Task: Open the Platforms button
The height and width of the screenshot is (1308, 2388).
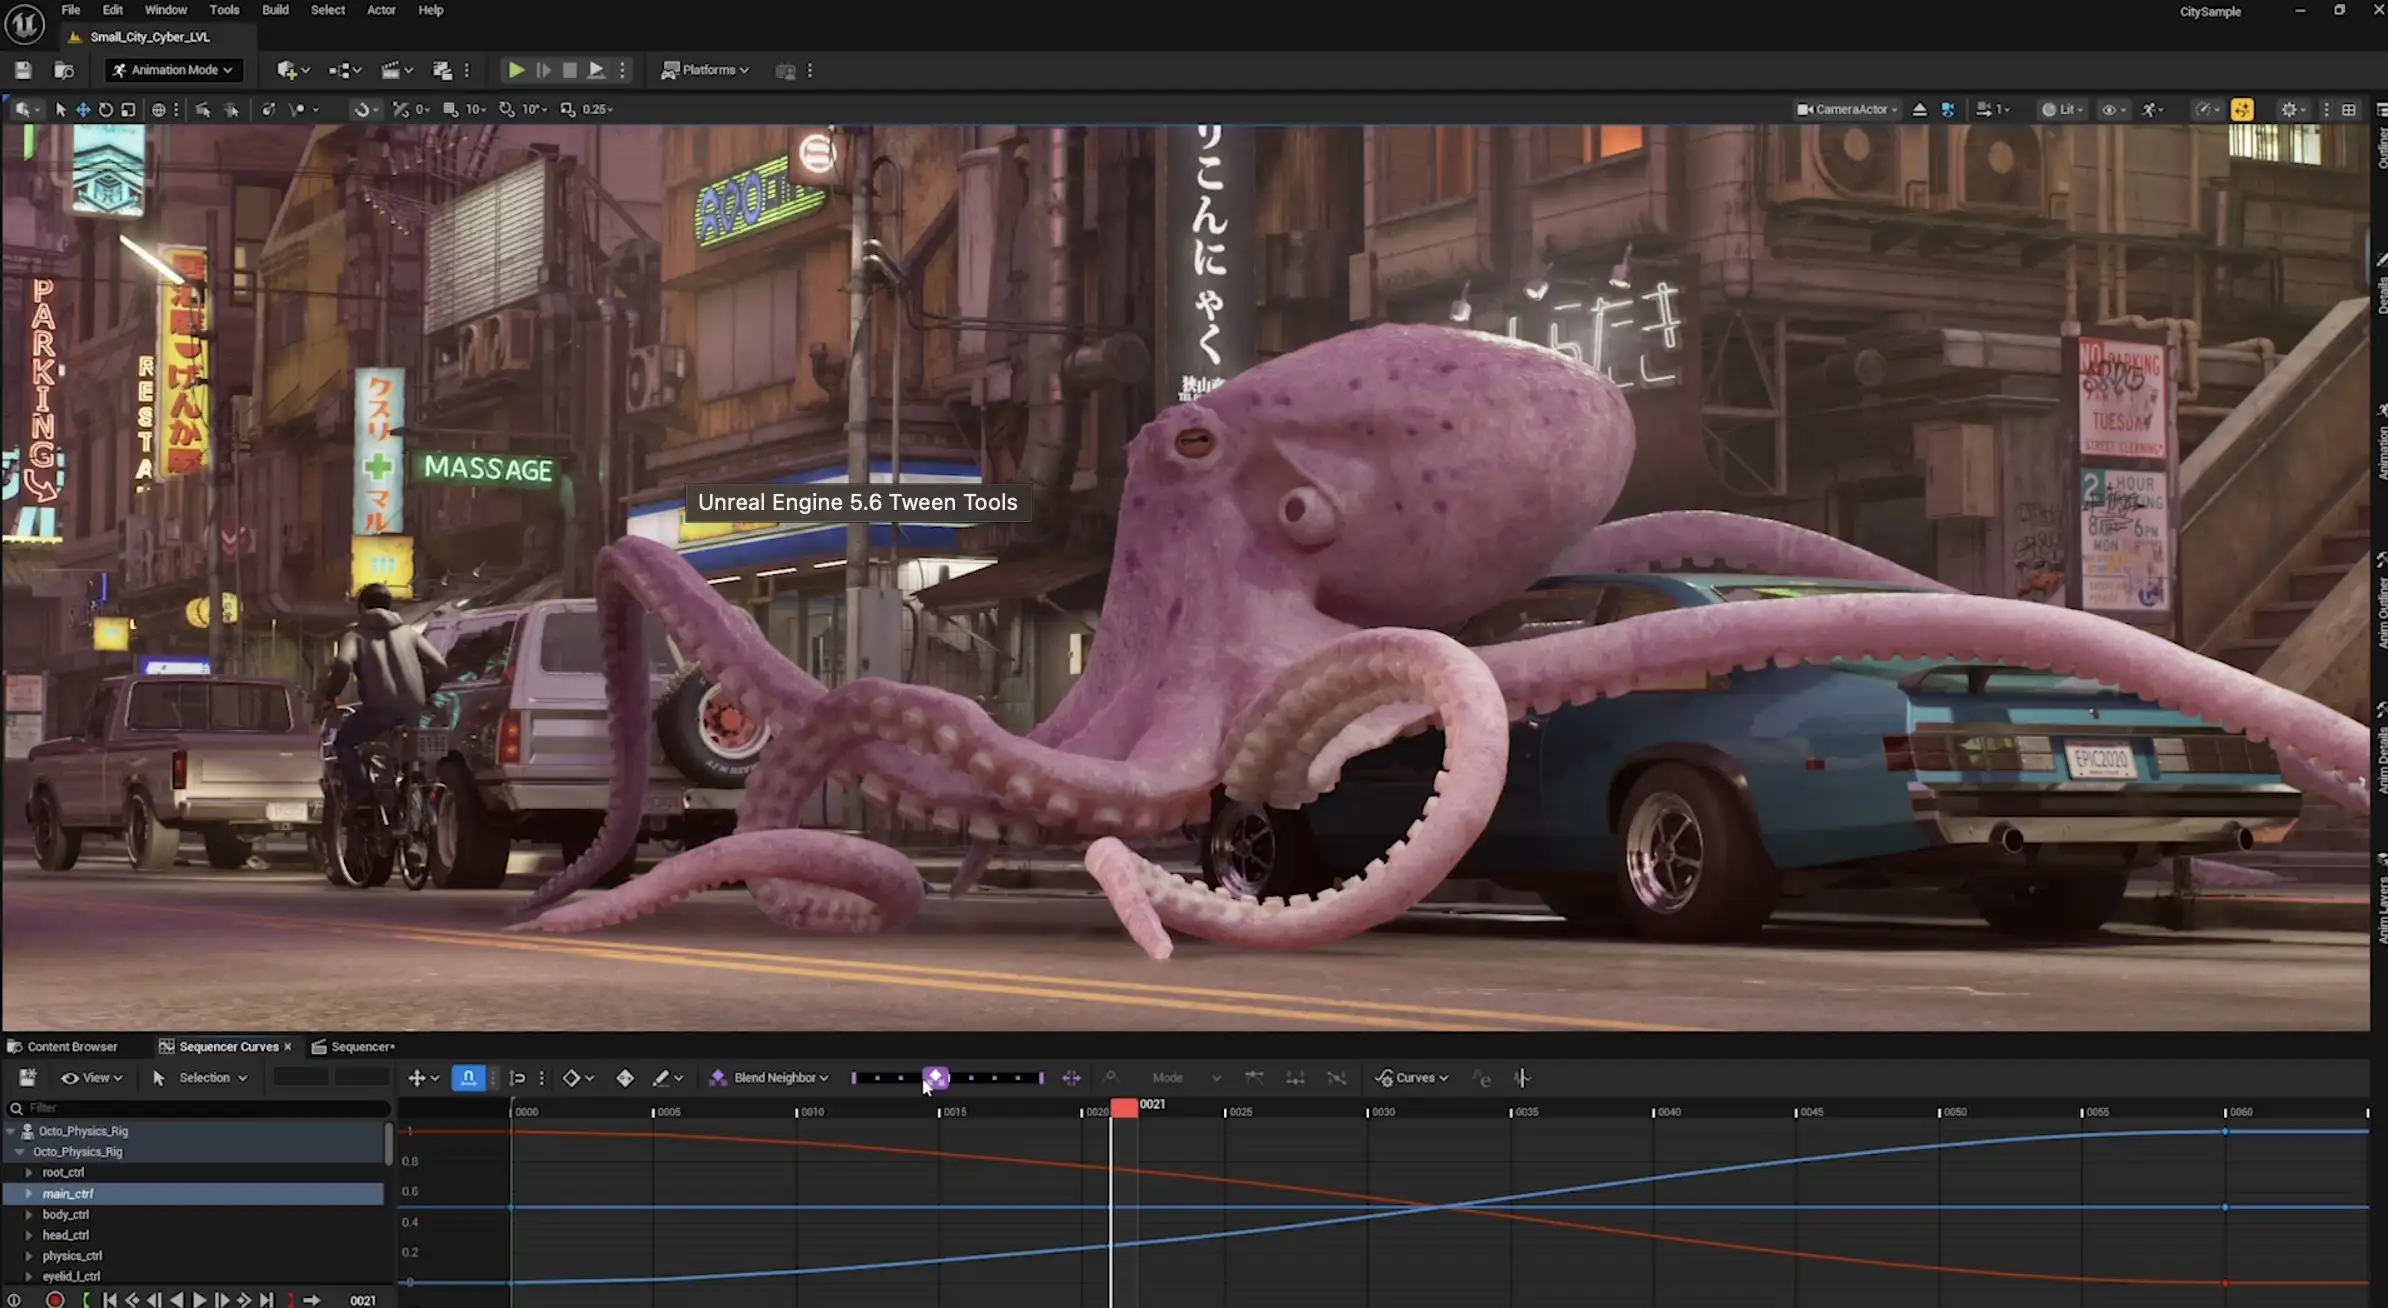Action: pos(705,70)
